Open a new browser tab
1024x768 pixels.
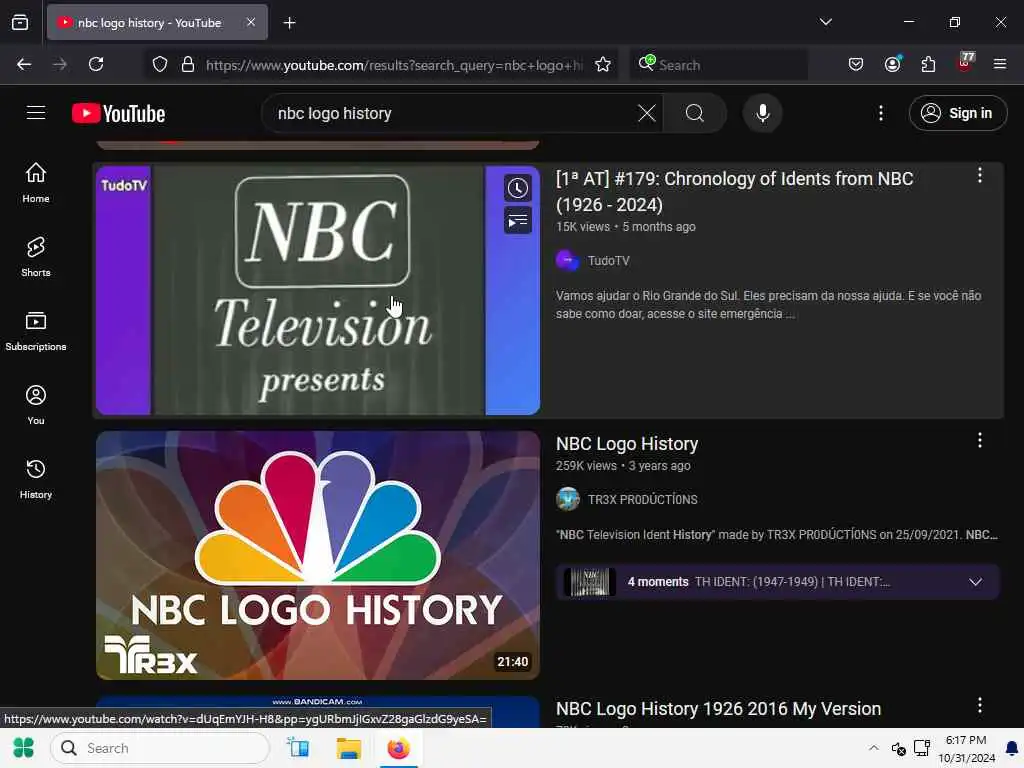(289, 23)
